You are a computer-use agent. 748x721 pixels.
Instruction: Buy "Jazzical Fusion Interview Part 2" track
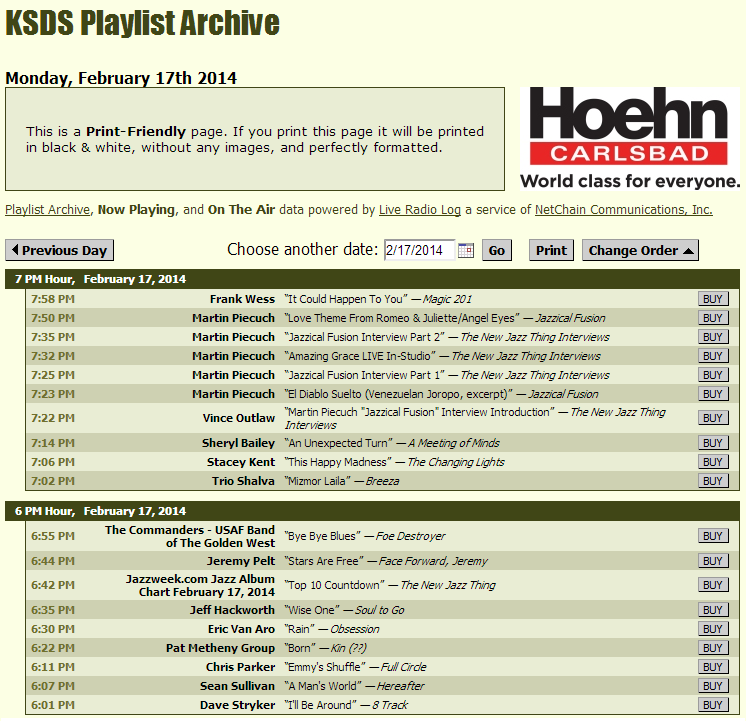pos(713,337)
